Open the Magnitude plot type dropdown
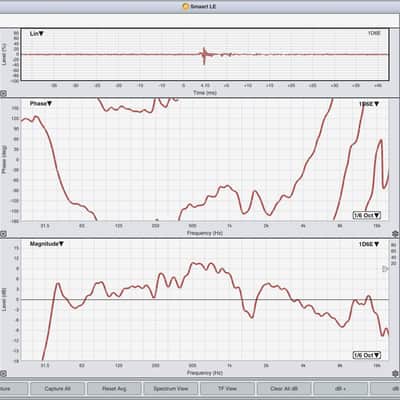 (x=47, y=244)
